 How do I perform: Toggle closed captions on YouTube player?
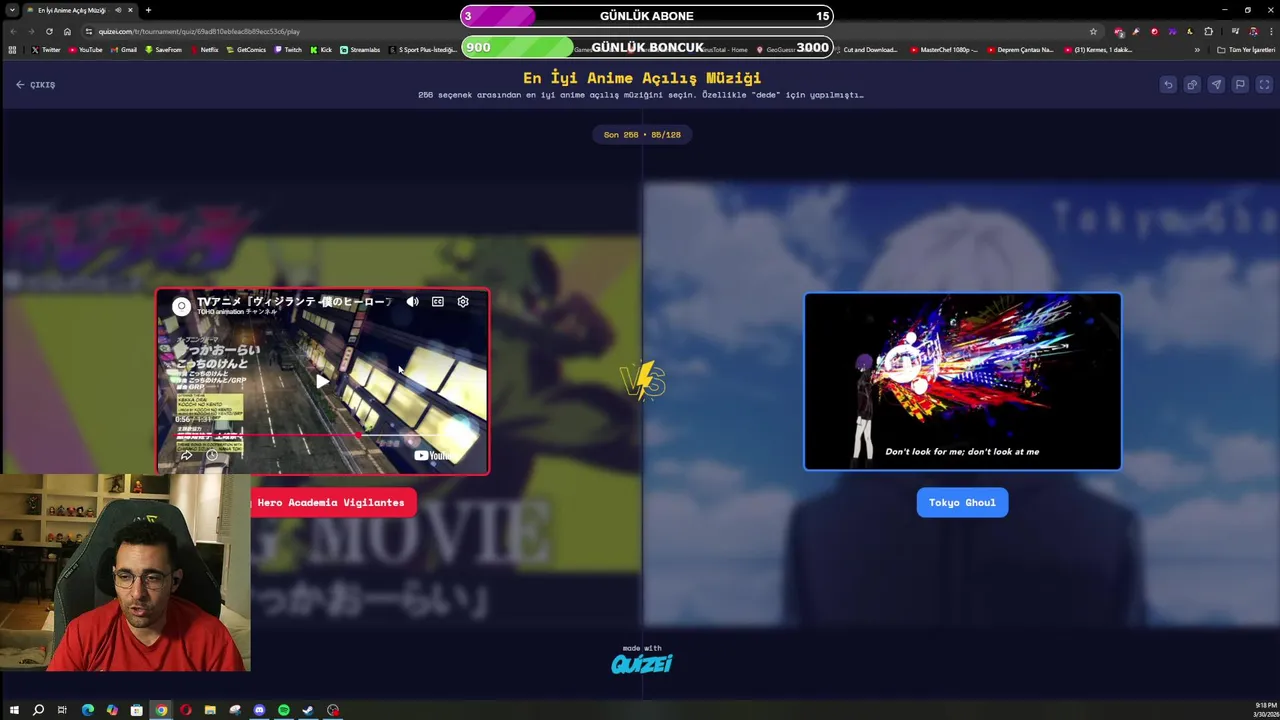pos(437,302)
